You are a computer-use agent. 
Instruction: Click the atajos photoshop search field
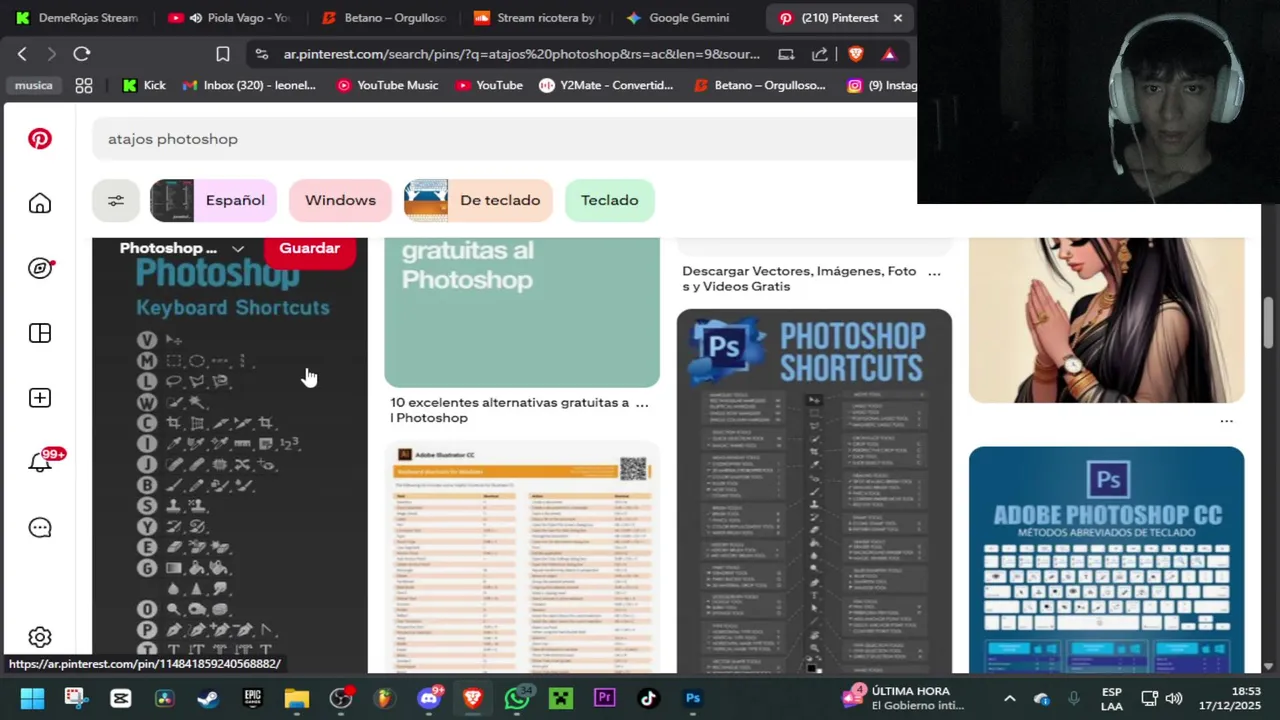tap(504, 139)
